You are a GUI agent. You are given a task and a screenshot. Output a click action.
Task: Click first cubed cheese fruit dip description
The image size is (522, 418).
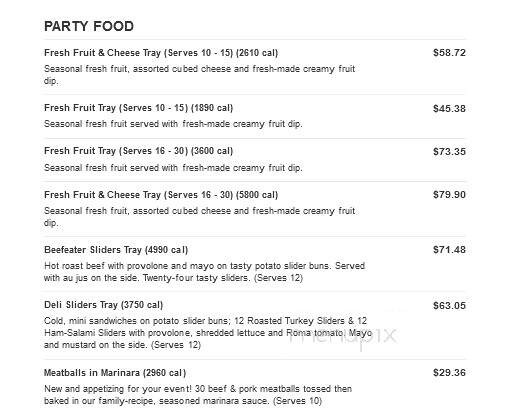click(x=199, y=75)
